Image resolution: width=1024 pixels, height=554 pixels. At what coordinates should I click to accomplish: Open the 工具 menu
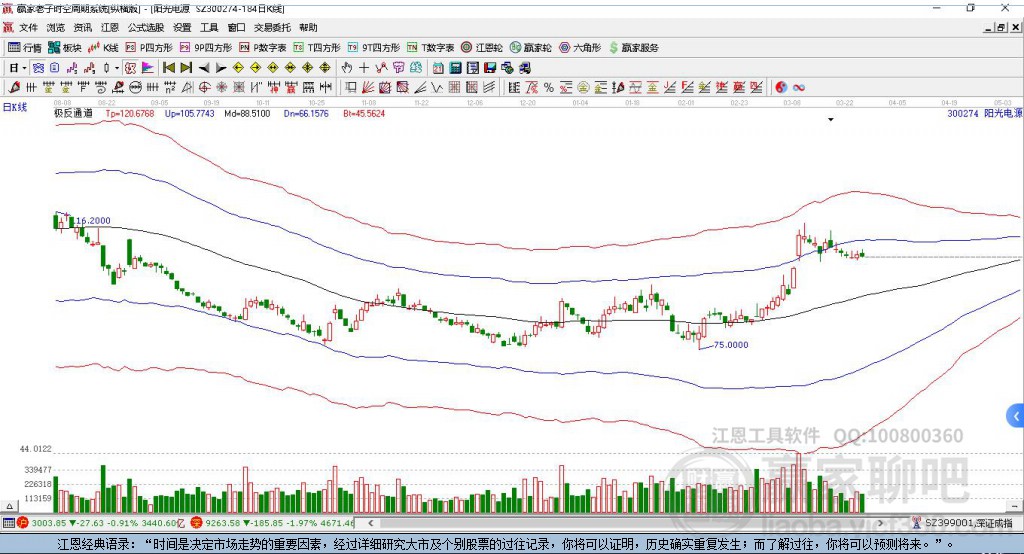click(209, 27)
